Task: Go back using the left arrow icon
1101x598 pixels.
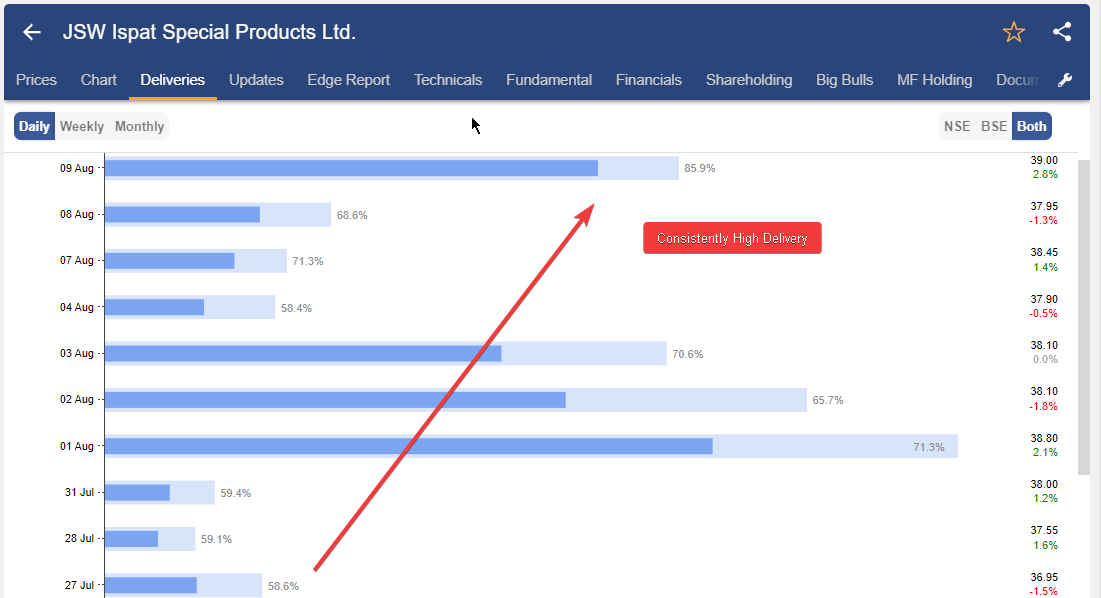Action: (32, 32)
